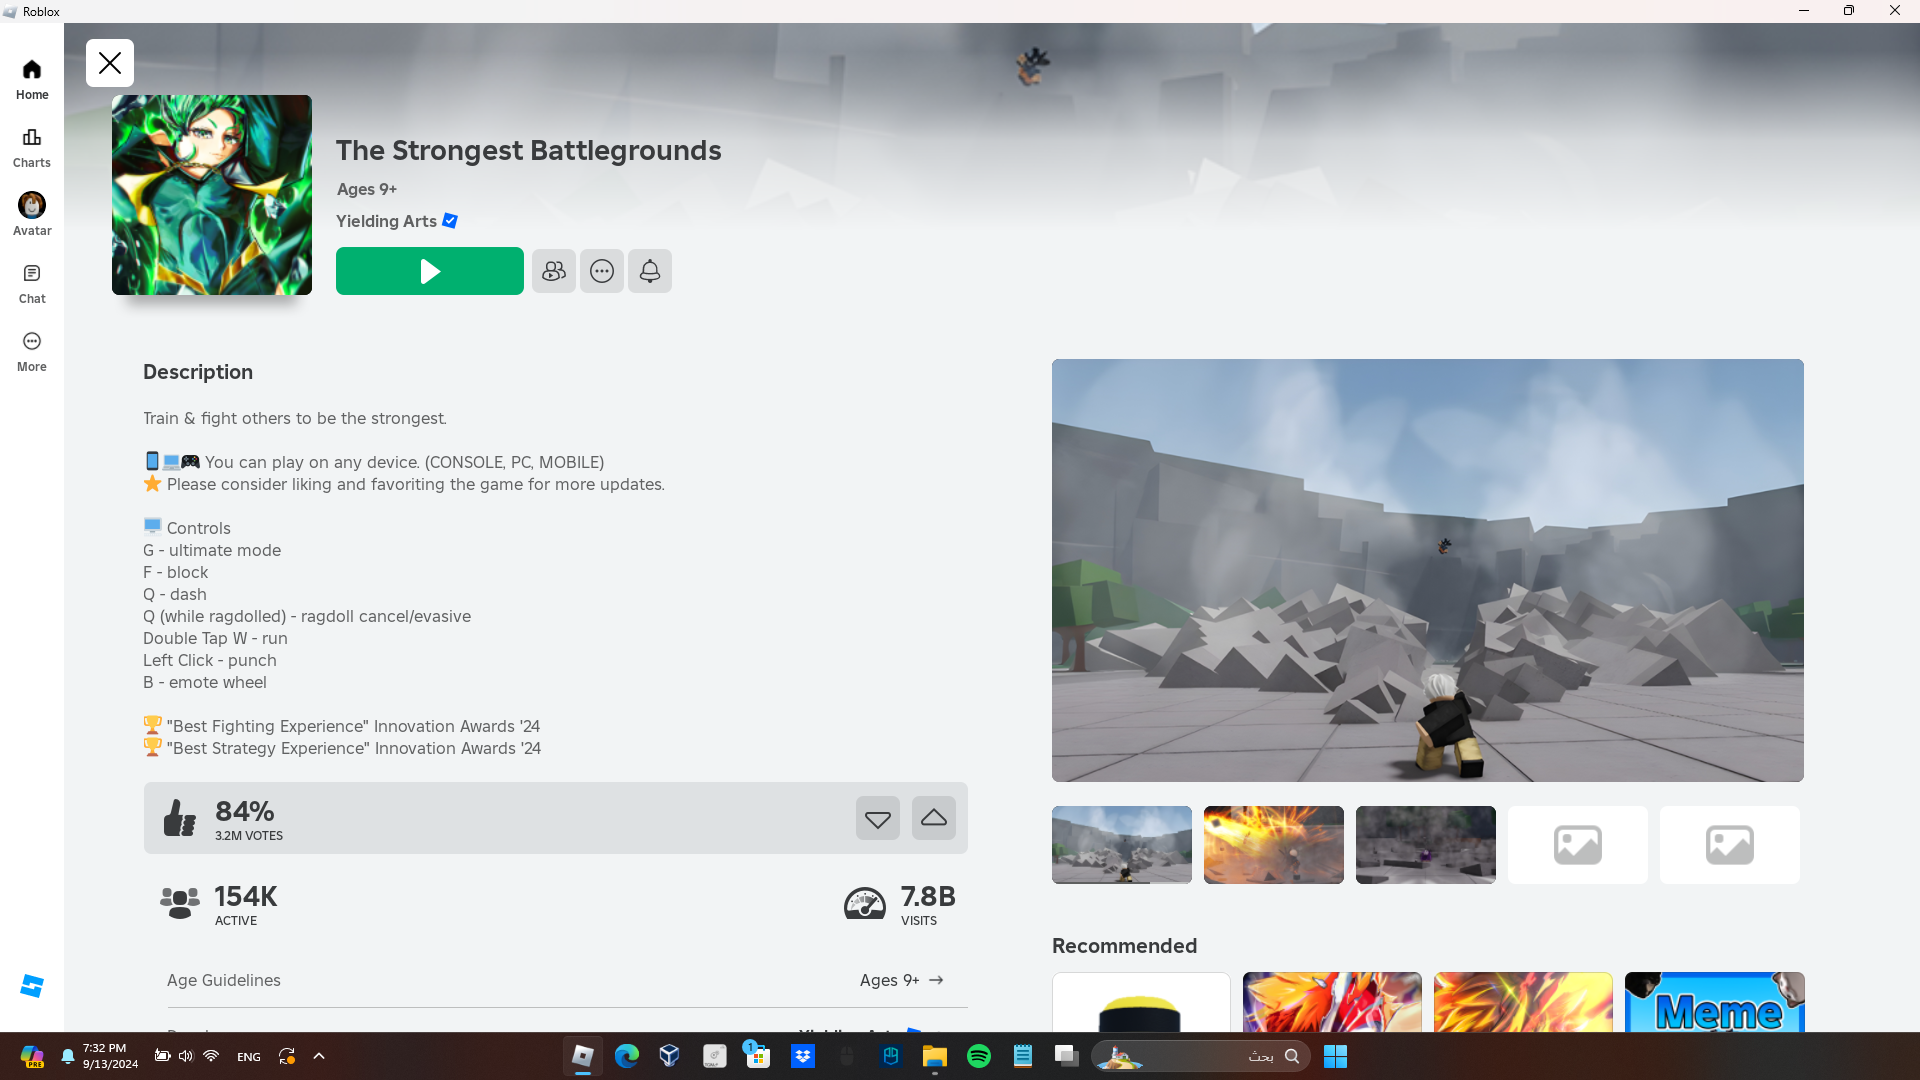Close the game details page with X

(110, 63)
